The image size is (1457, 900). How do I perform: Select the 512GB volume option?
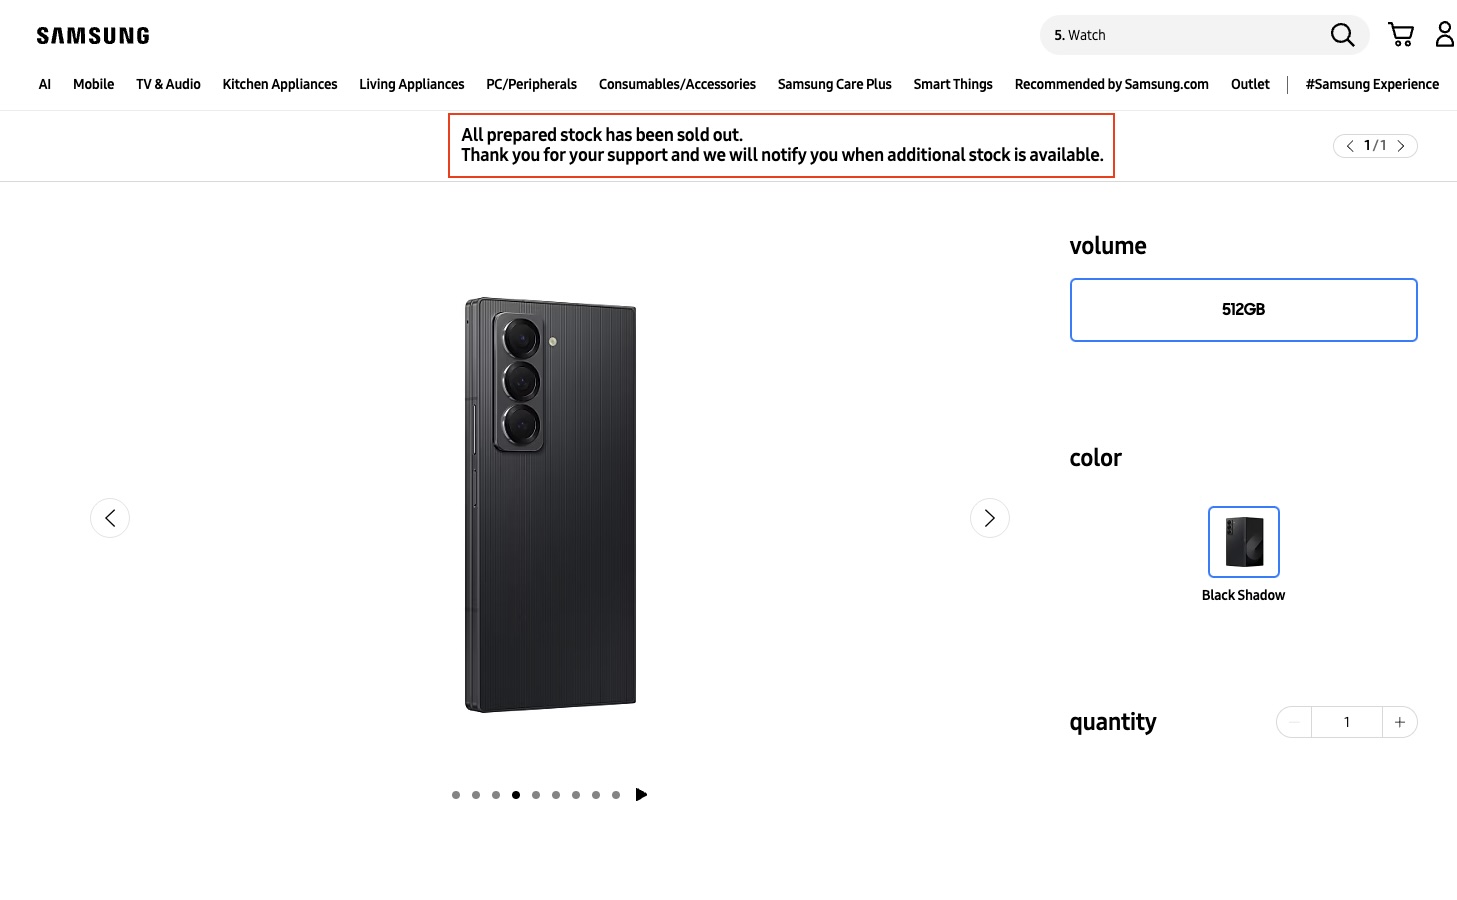point(1243,310)
